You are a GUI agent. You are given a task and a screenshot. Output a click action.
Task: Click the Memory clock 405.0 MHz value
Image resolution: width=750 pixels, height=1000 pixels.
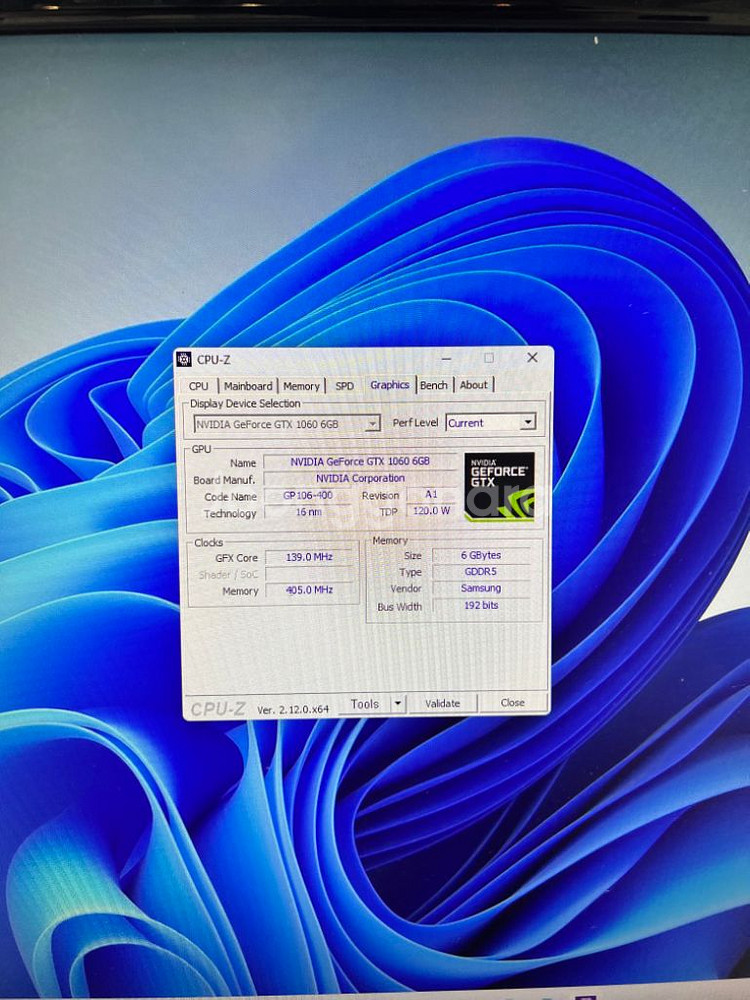[309, 590]
